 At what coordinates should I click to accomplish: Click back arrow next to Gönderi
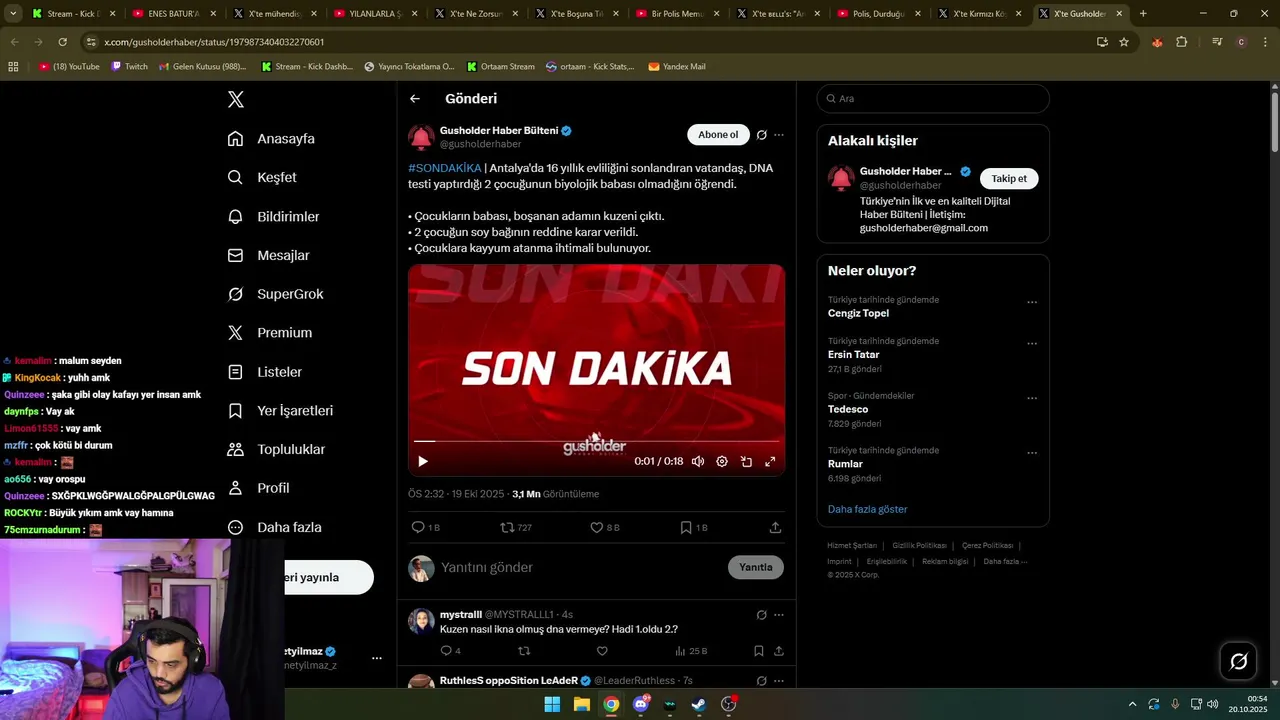tap(415, 99)
